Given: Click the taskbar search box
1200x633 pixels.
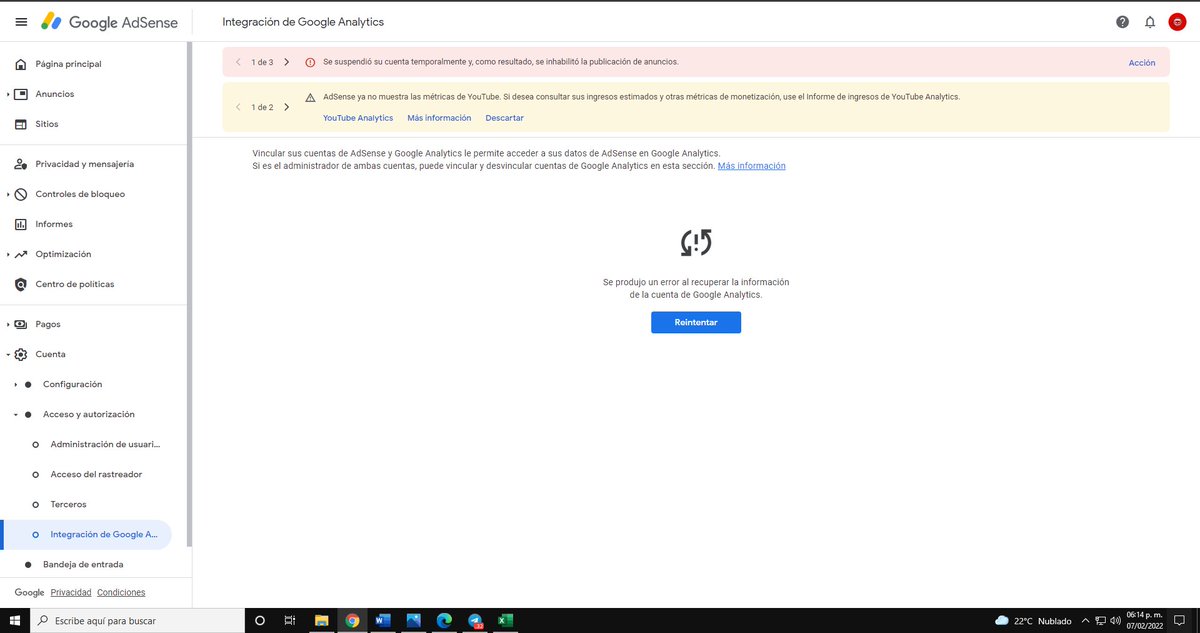Looking at the screenshot, I should [x=135, y=620].
